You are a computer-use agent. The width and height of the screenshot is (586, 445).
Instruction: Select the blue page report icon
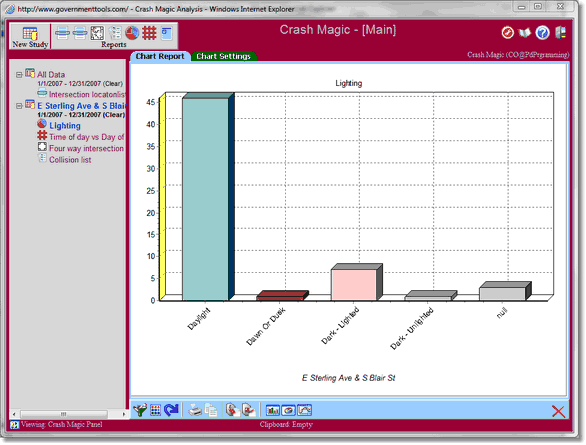[167, 33]
